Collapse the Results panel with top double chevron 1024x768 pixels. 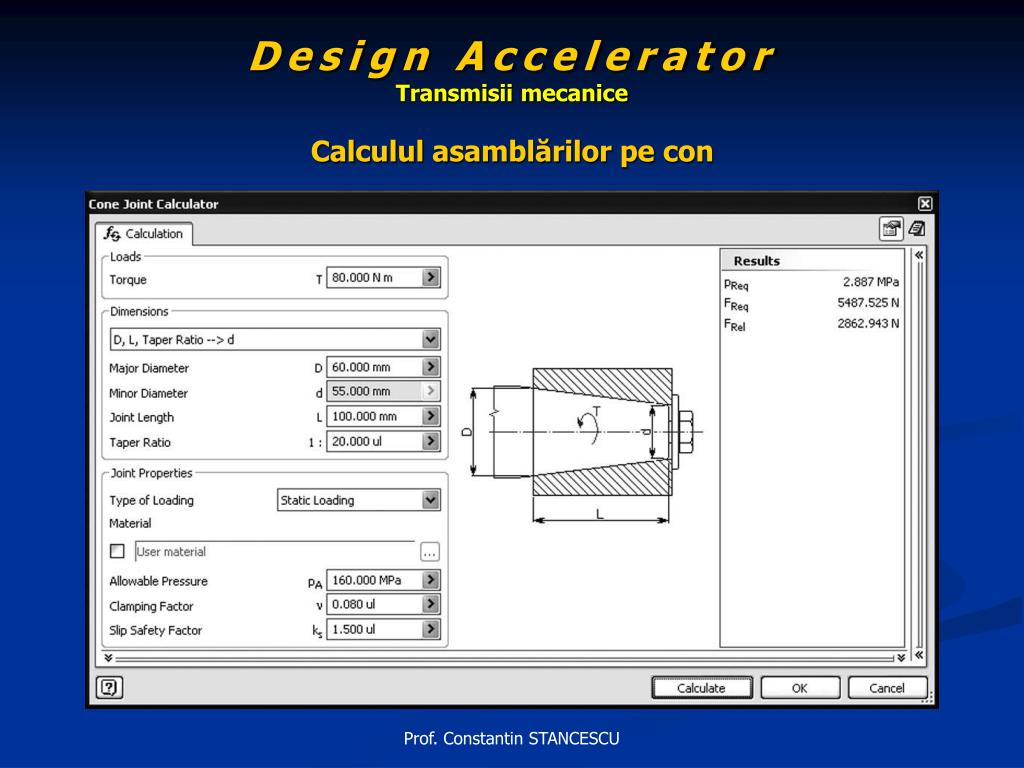coord(919,255)
